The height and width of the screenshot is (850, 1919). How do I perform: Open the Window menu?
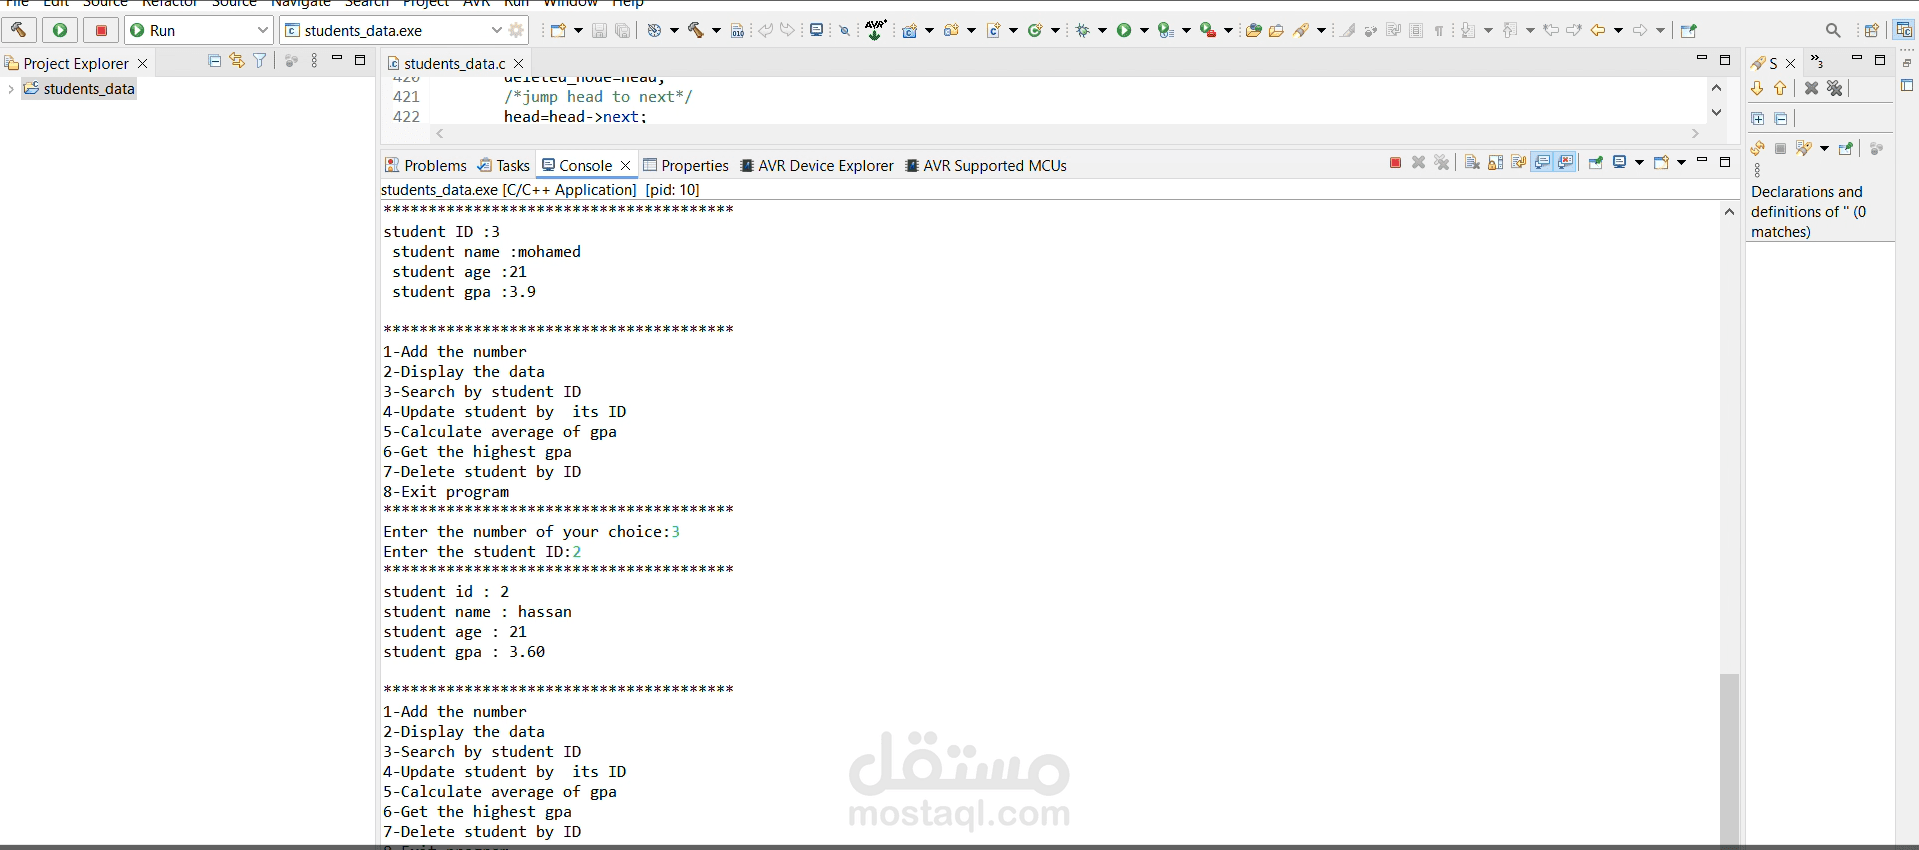(570, 3)
